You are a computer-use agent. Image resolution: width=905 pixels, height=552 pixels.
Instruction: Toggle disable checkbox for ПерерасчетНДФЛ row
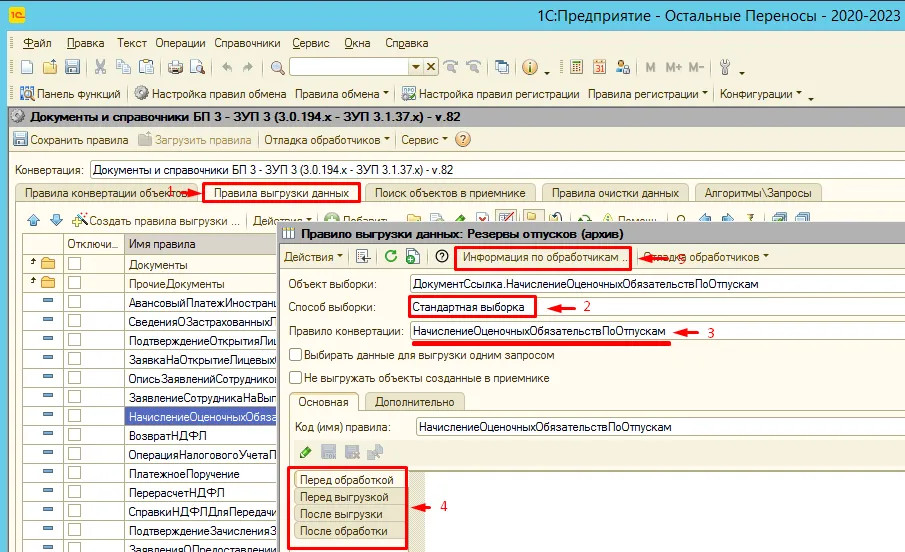[x=74, y=492]
